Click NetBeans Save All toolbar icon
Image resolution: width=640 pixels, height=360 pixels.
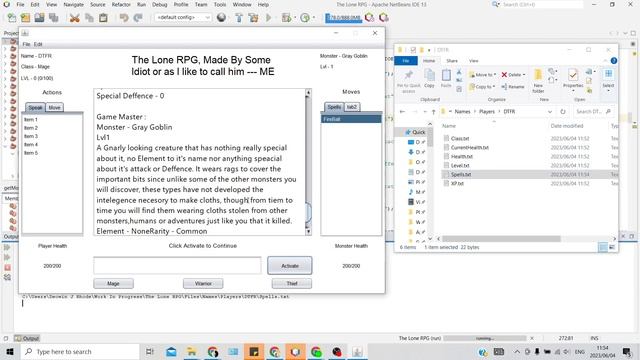coord(53,18)
